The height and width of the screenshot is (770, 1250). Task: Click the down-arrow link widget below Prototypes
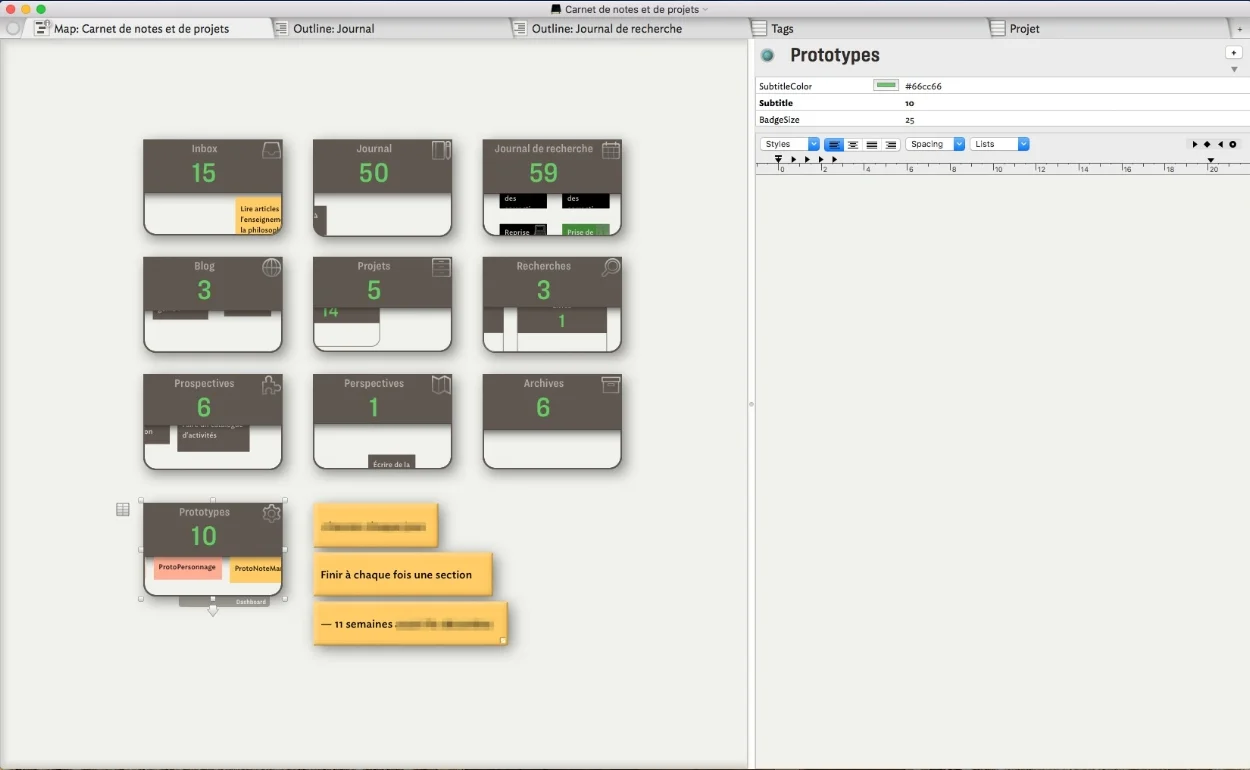(213, 609)
